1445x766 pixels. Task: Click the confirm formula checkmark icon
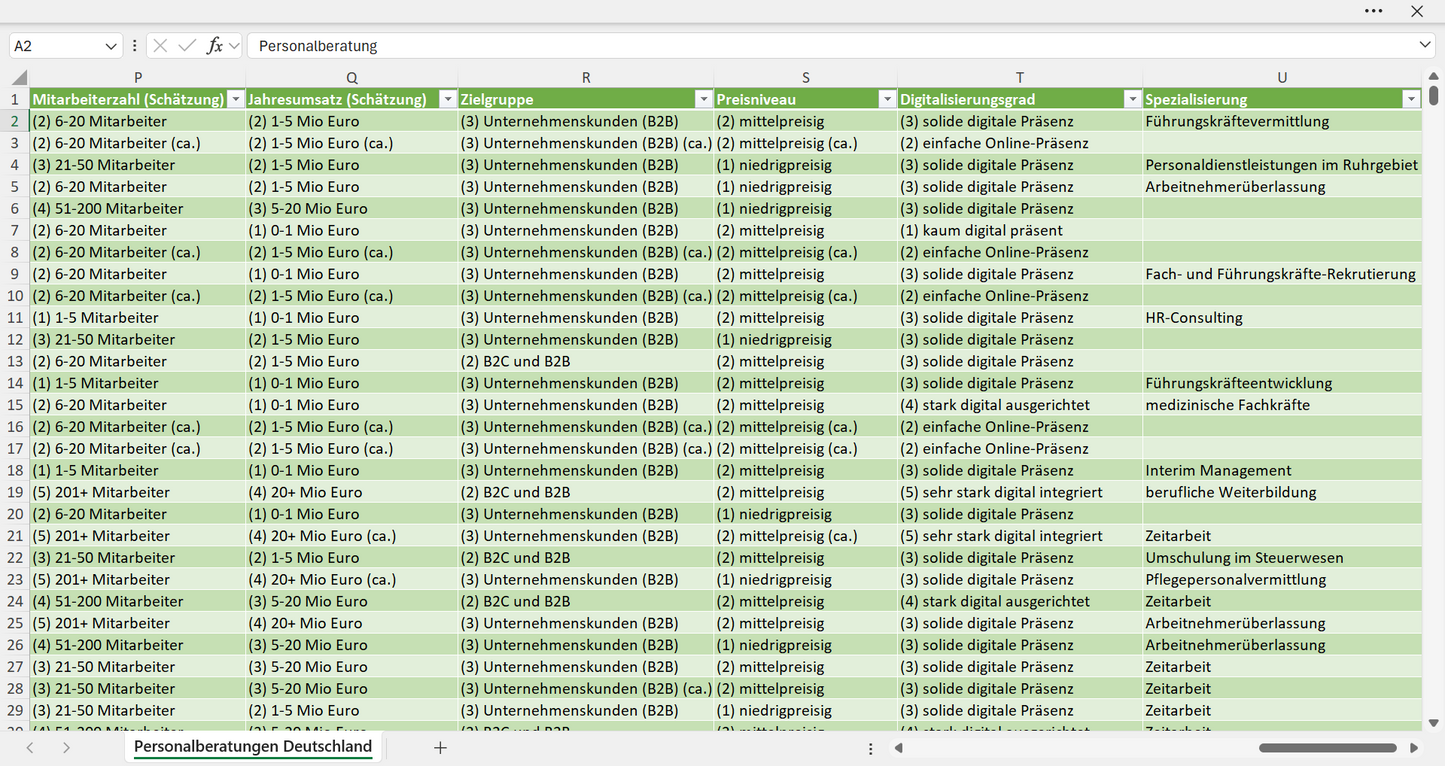(187, 46)
